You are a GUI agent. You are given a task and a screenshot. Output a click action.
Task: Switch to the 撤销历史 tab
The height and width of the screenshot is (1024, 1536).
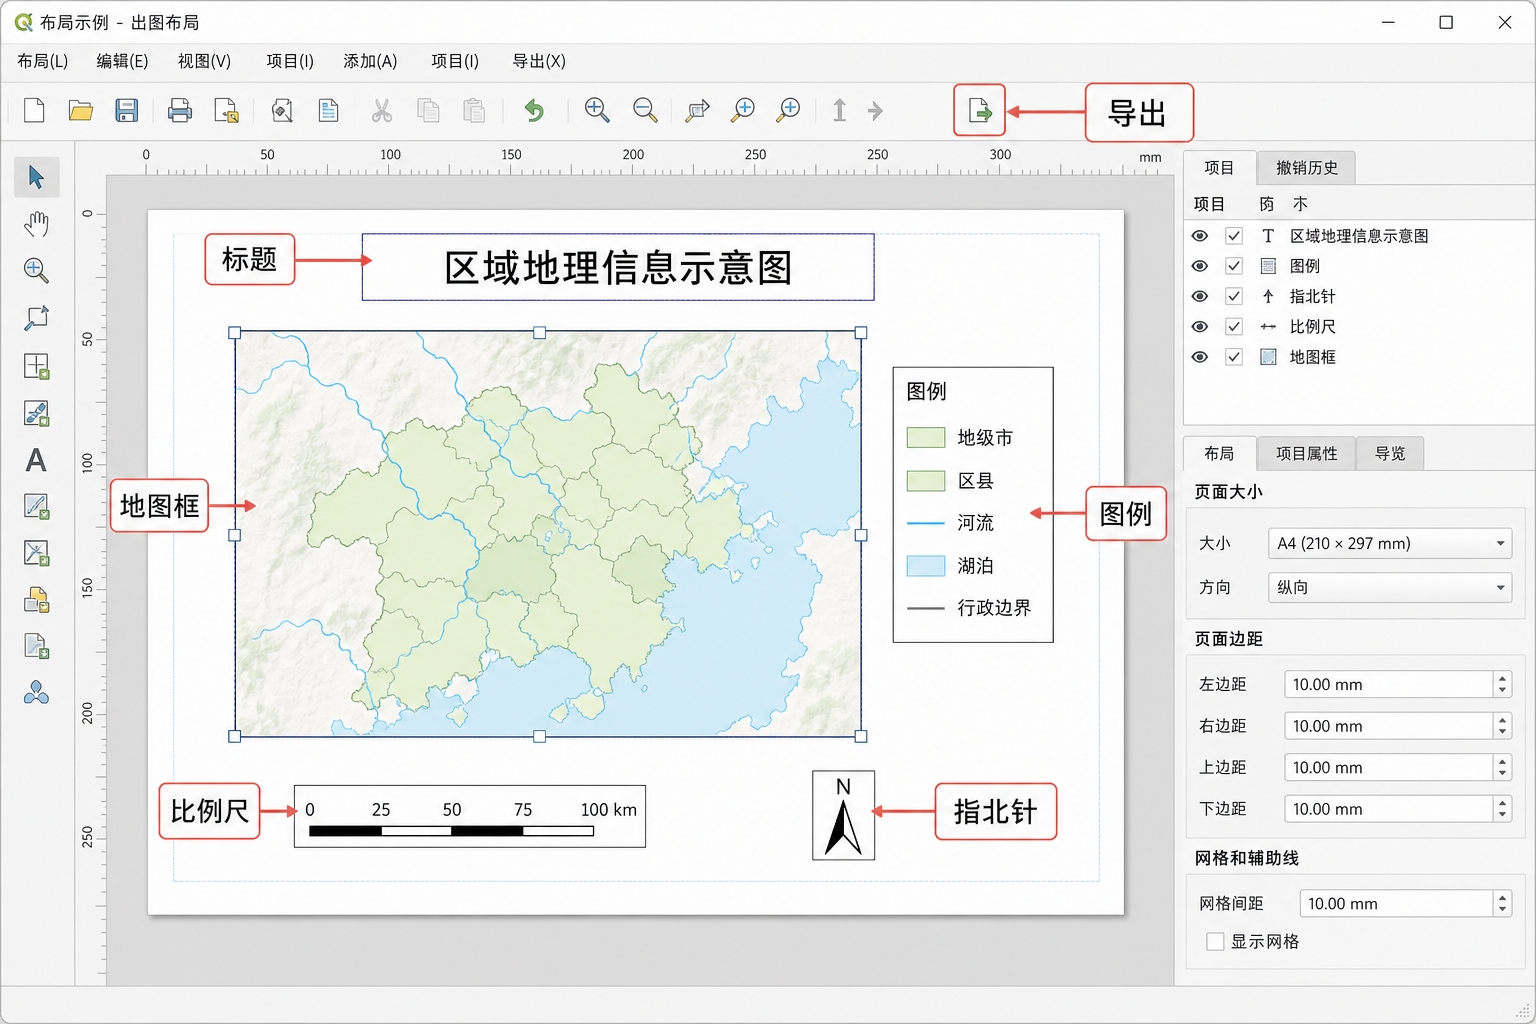coord(1306,168)
